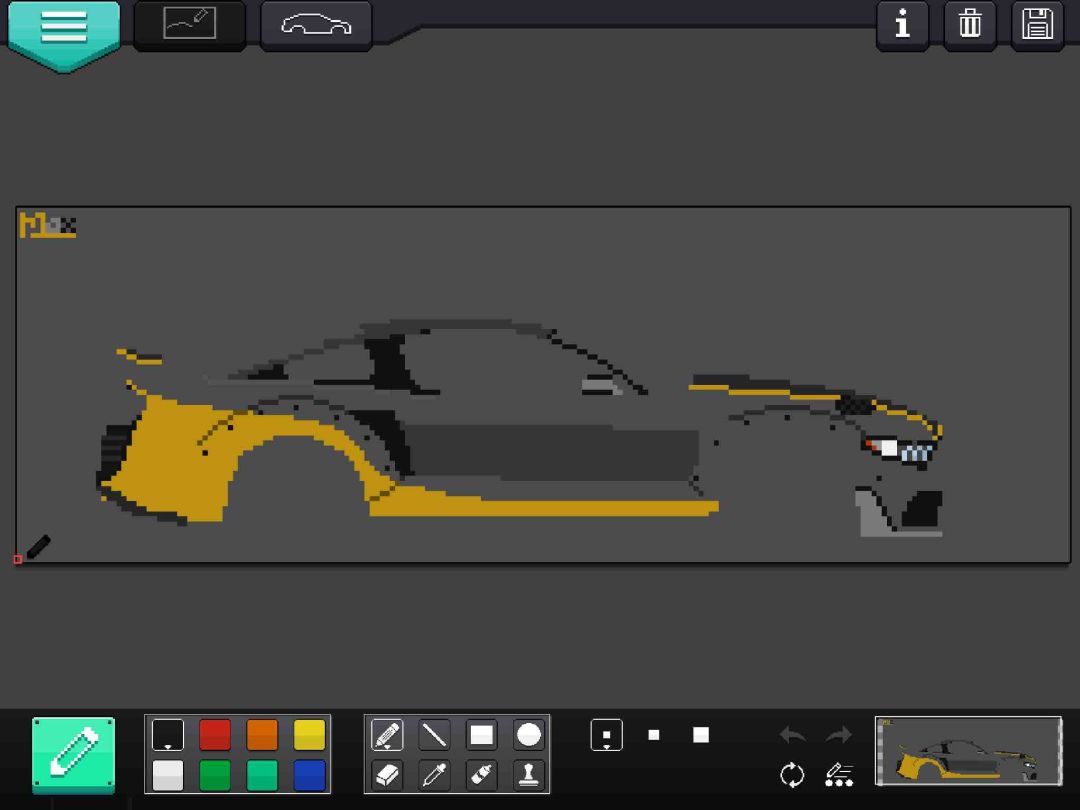This screenshot has width=1080, height=810.
Task: Select the Rectangle shape tool
Action: (x=481, y=735)
